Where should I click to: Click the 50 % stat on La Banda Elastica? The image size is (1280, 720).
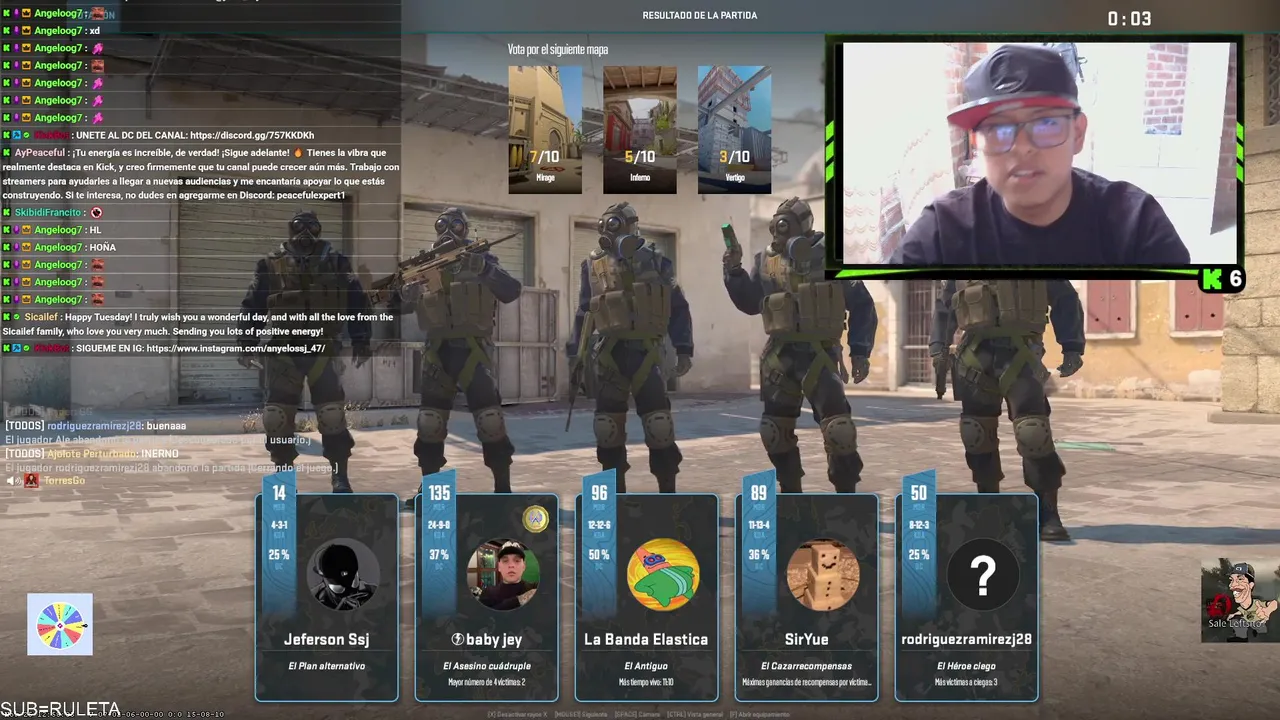598,555
